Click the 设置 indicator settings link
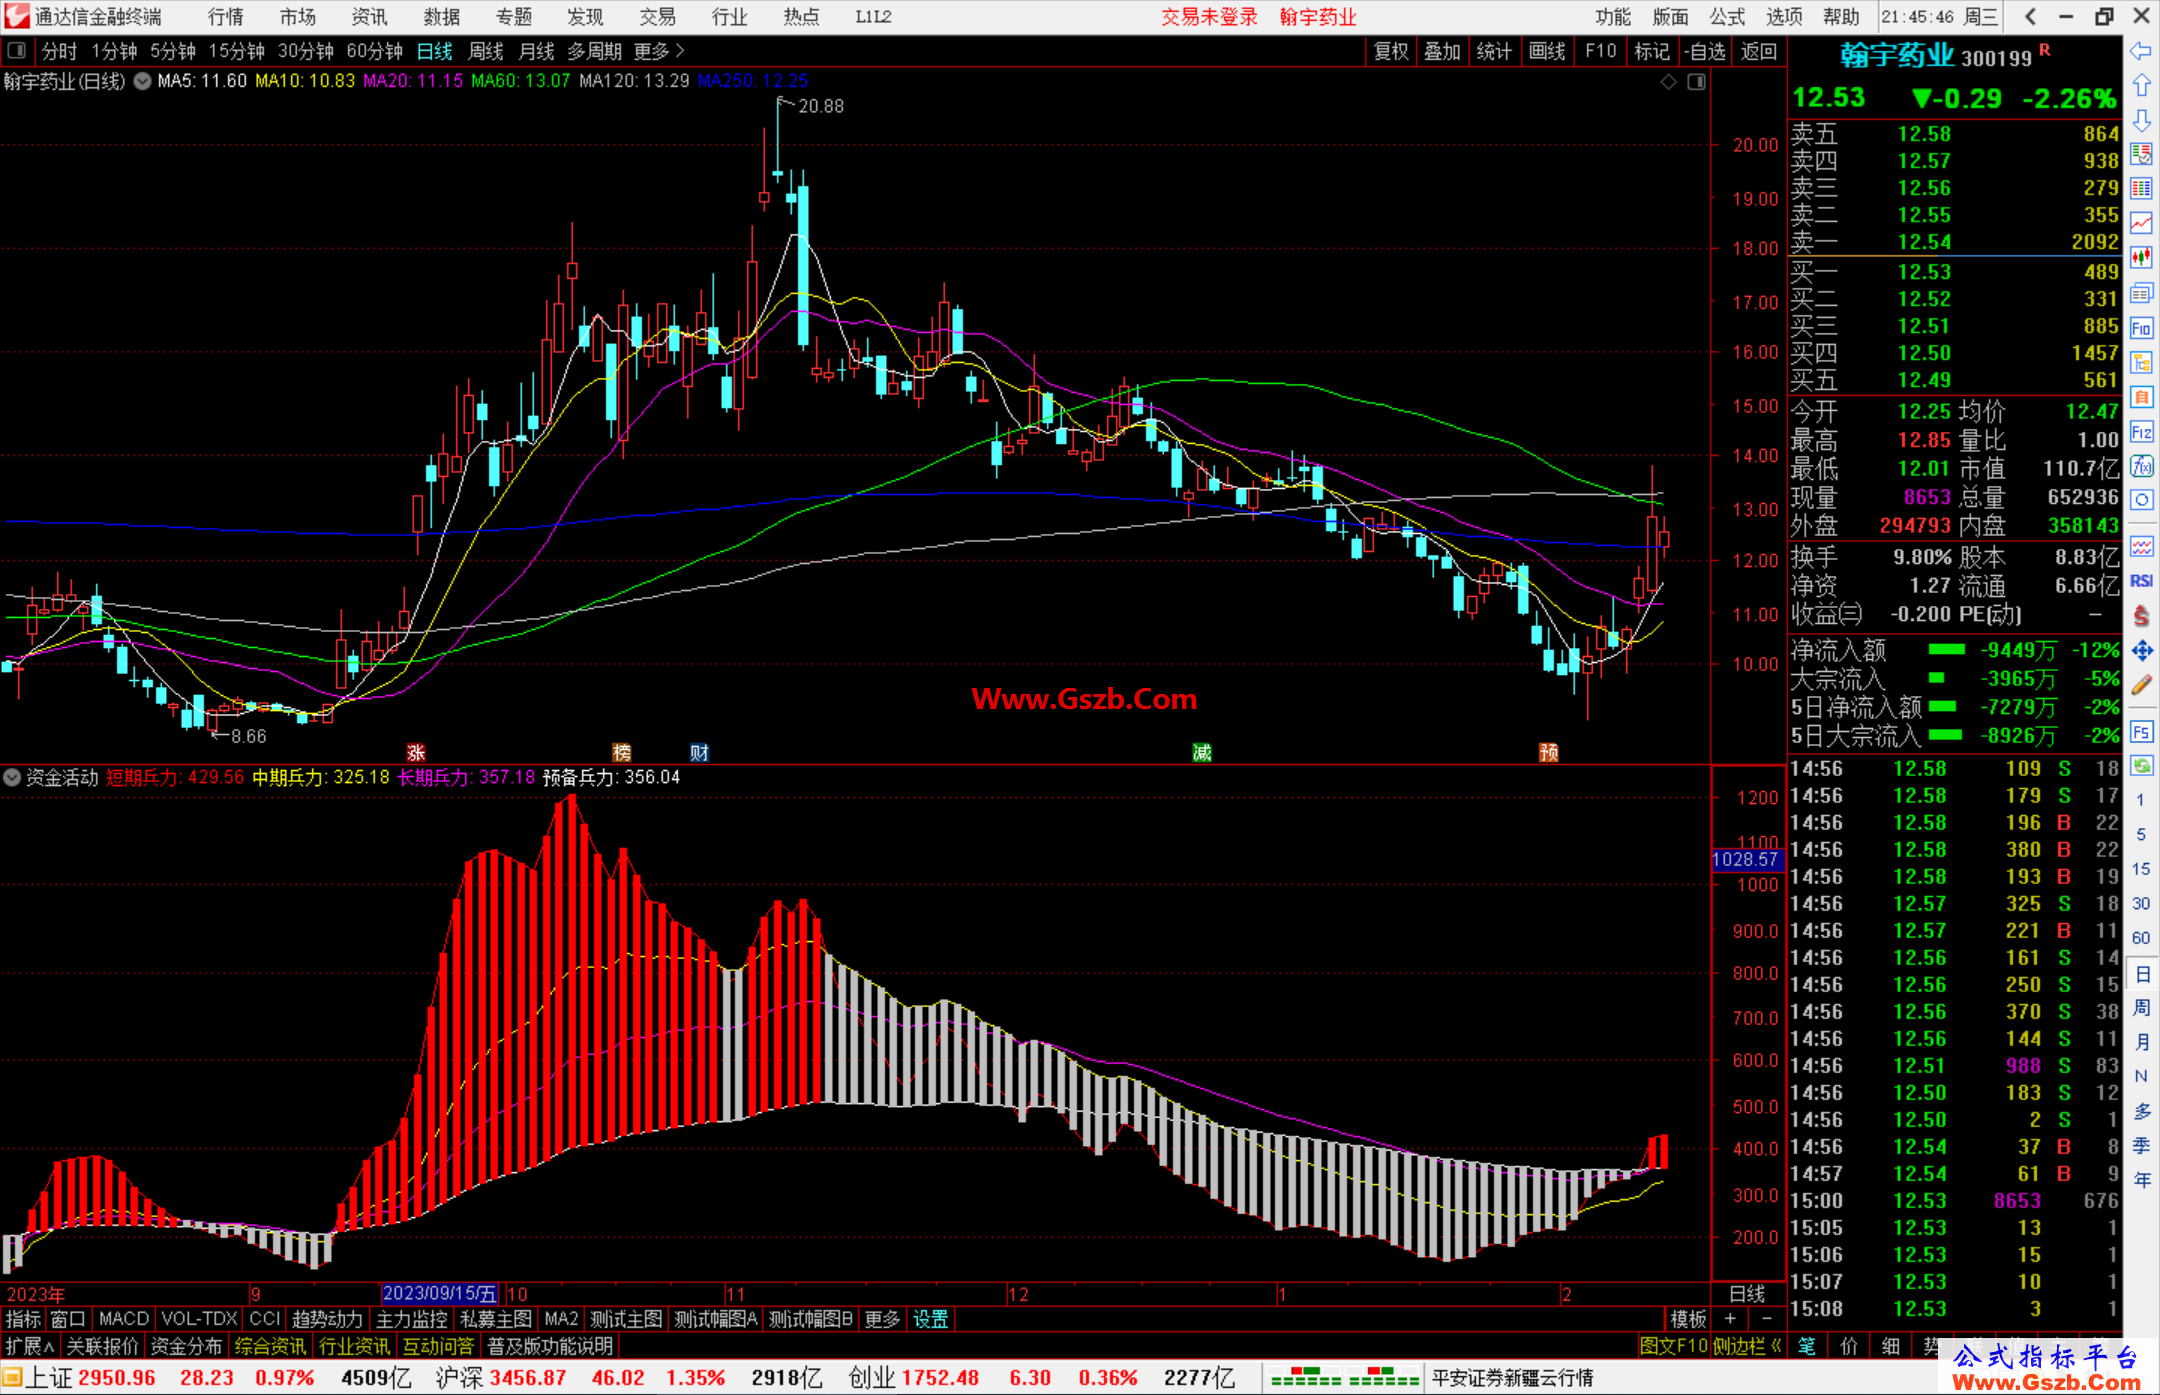 930,1319
